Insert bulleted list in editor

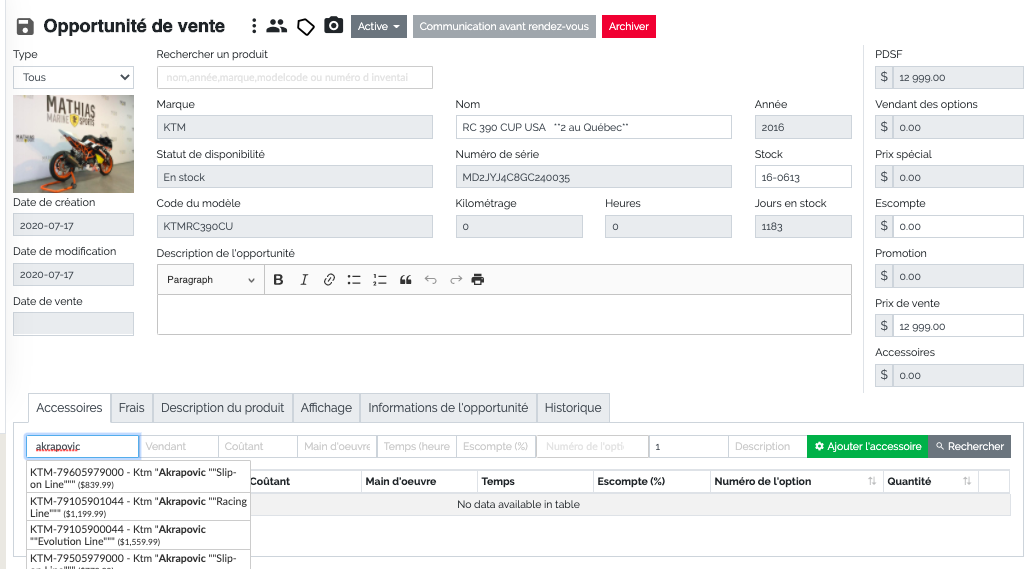354,280
